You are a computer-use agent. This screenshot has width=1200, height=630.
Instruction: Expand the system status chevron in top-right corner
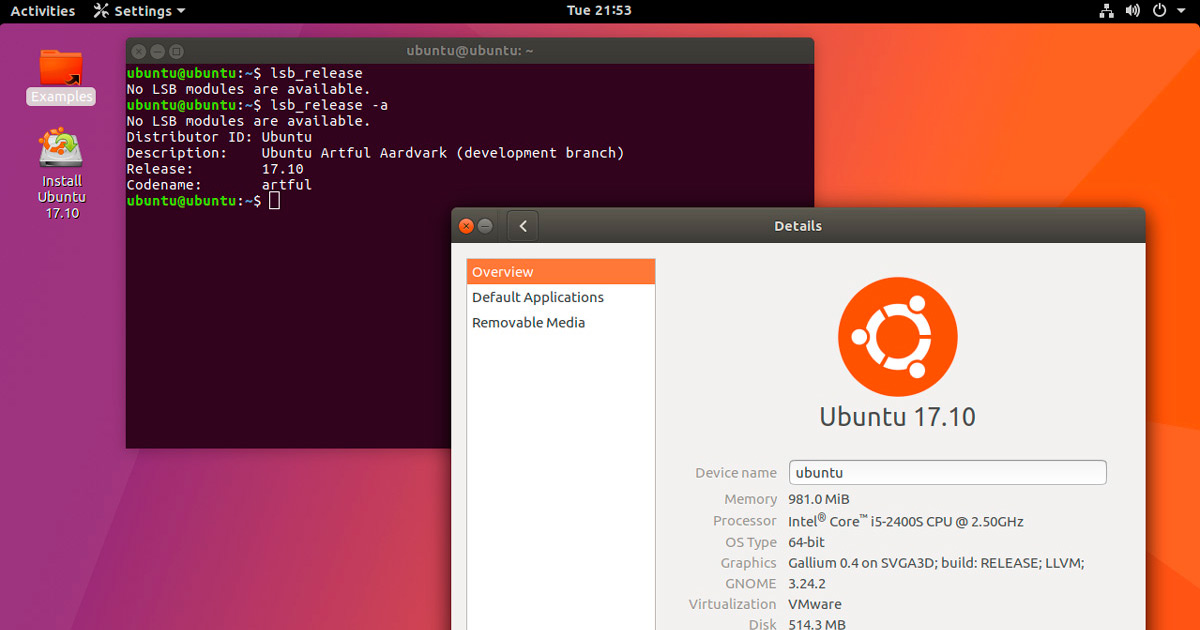click(1182, 11)
